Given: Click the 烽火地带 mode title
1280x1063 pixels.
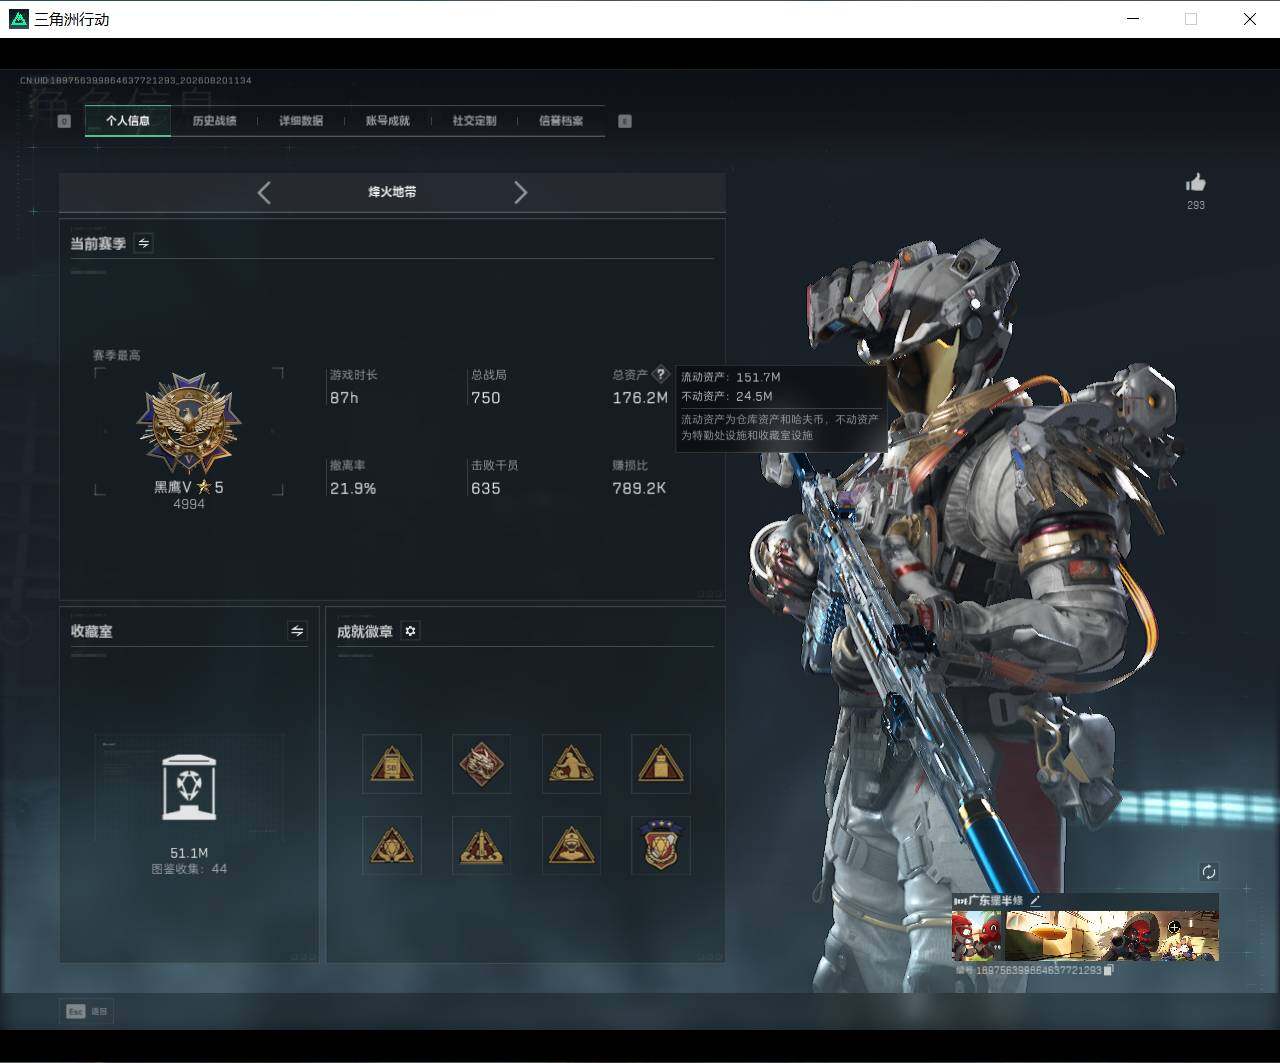Looking at the screenshot, I should (x=392, y=192).
